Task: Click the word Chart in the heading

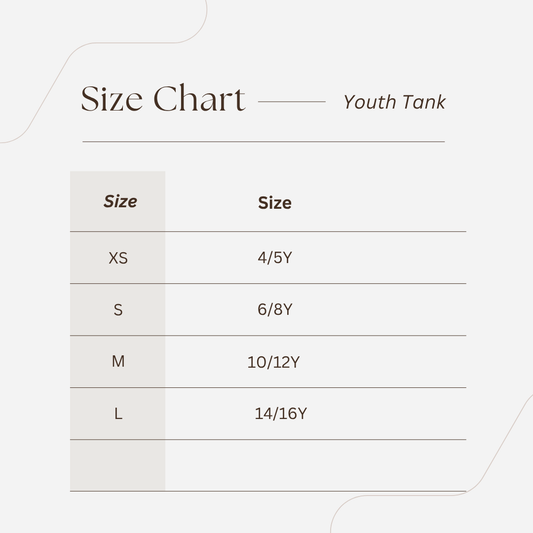Action: tap(199, 98)
